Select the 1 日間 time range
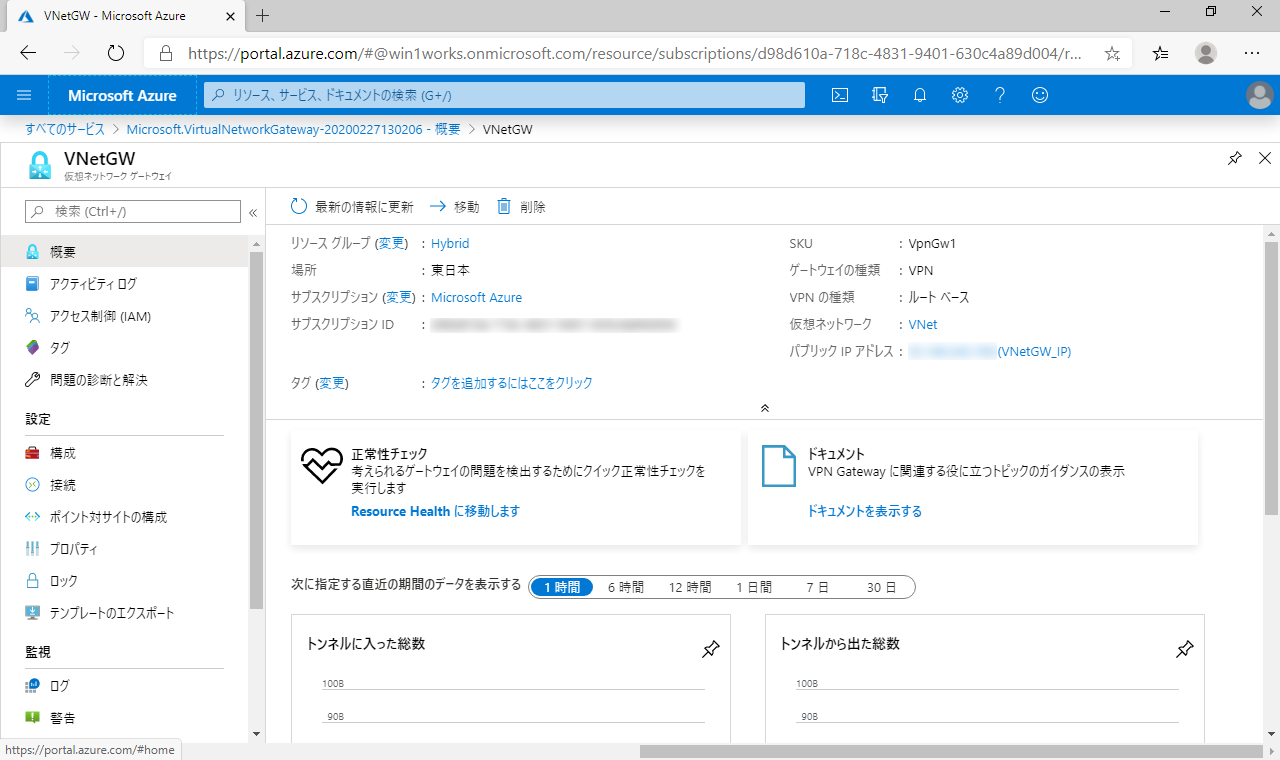Screen dimensions: 1280x760 tap(754, 587)
